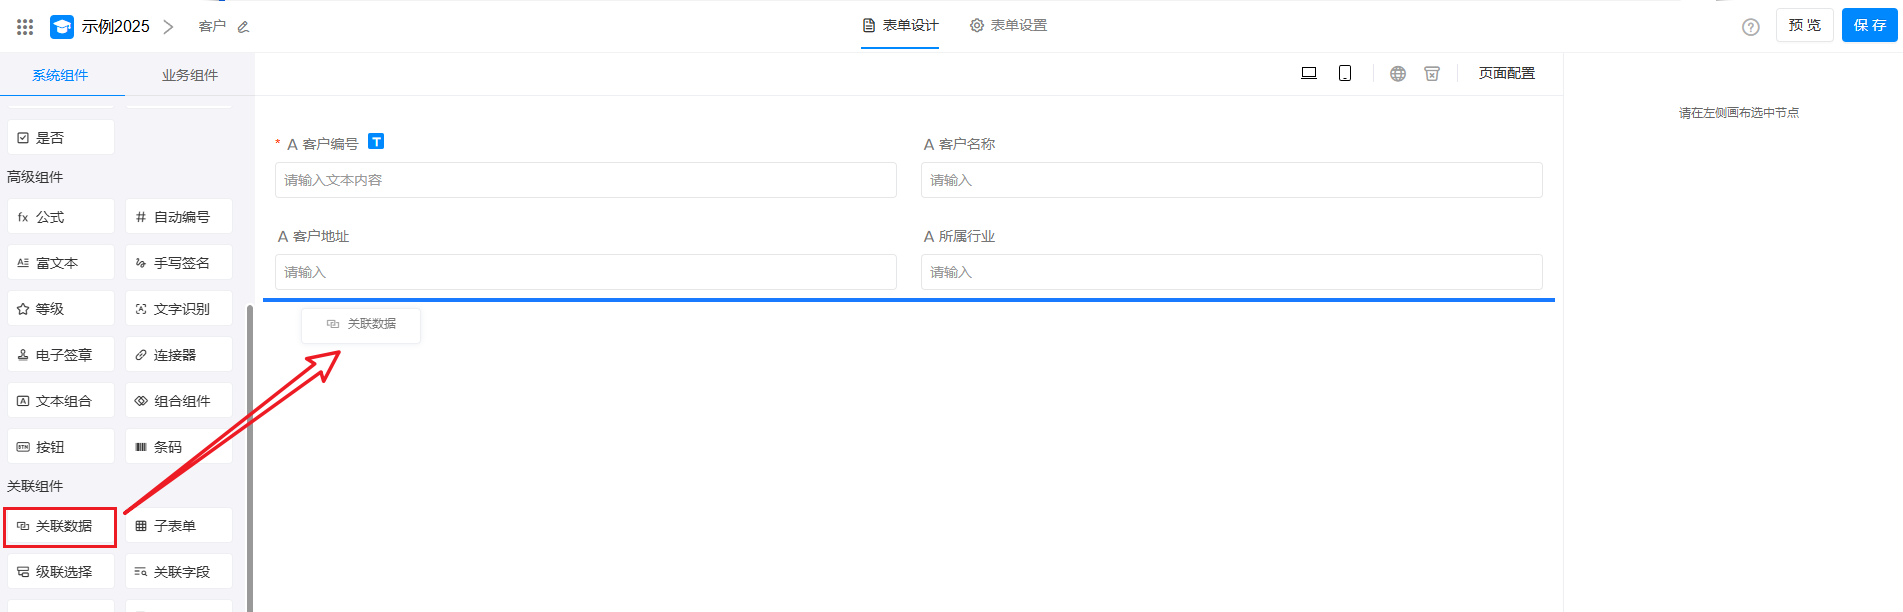The width and height of the screenshot is (1903, 612).
Task: Open the help question mark icon
Action: (x=1750, y=27)
